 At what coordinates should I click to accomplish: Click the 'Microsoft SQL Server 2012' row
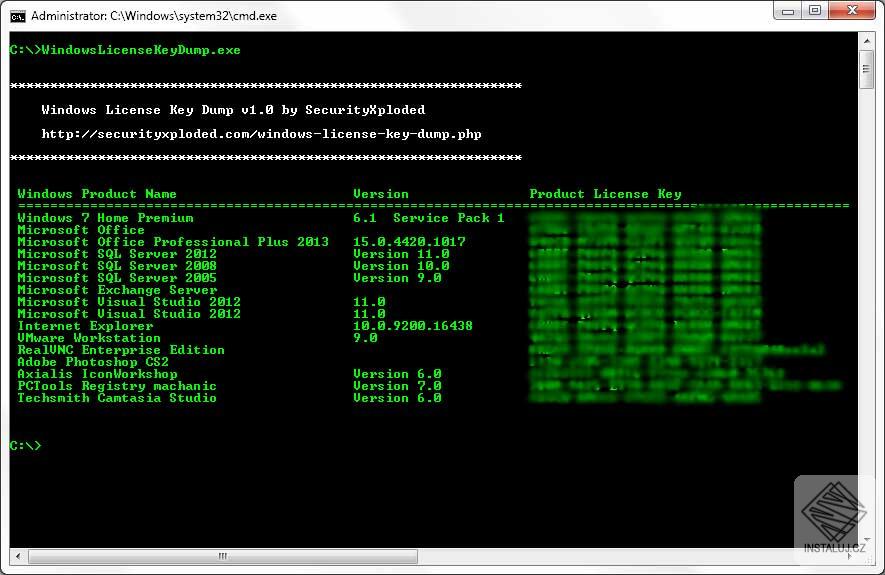[117, 254]
